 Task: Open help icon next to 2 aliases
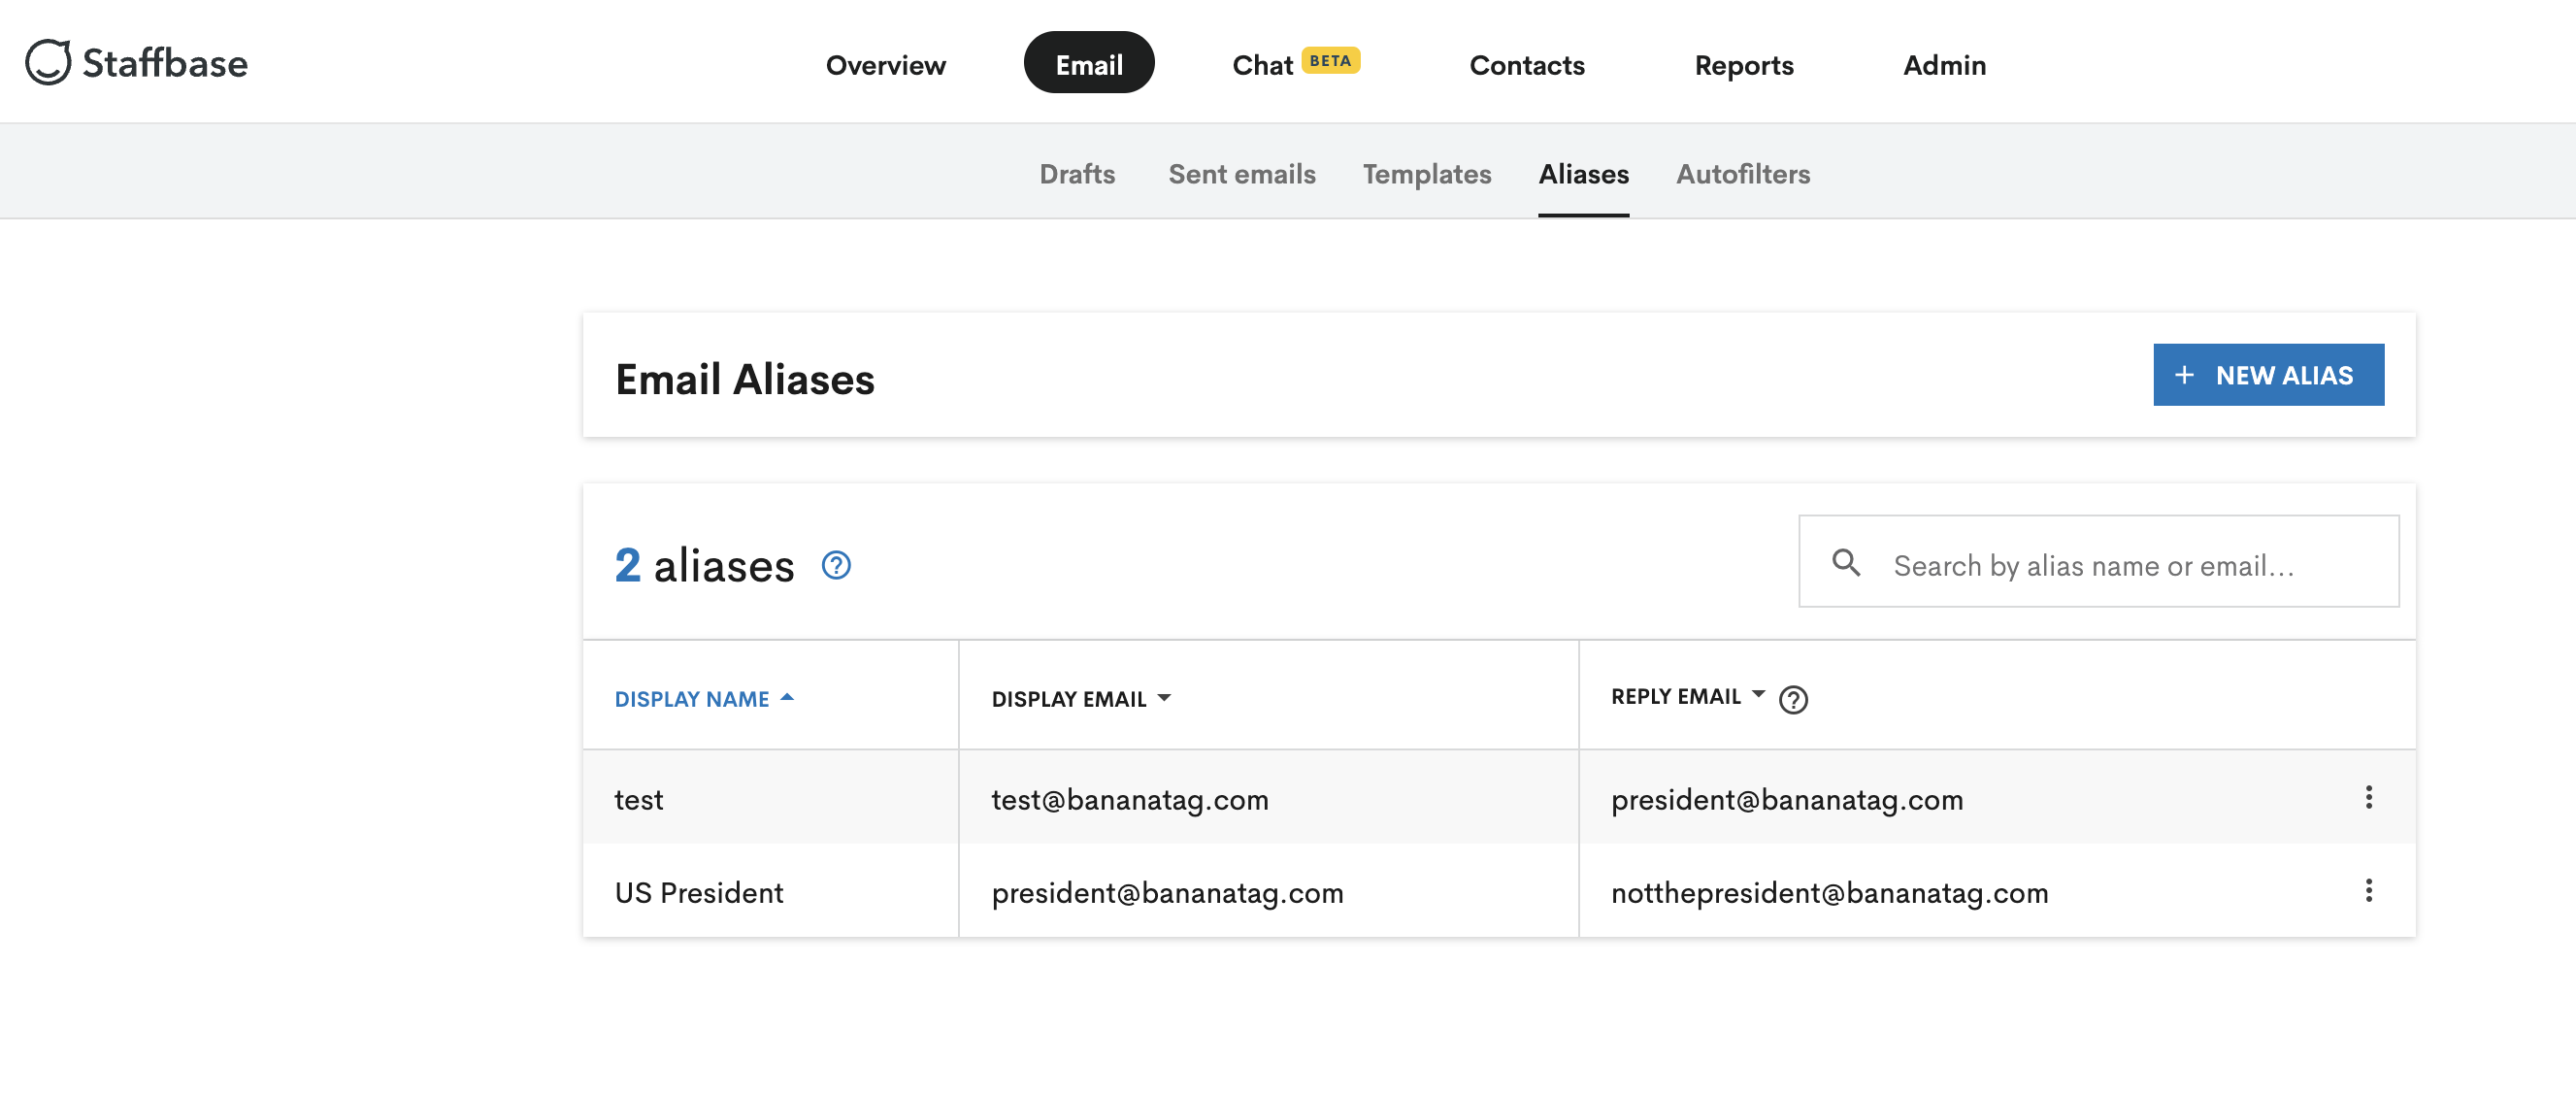pyautogui.click(x=836, y=566)
